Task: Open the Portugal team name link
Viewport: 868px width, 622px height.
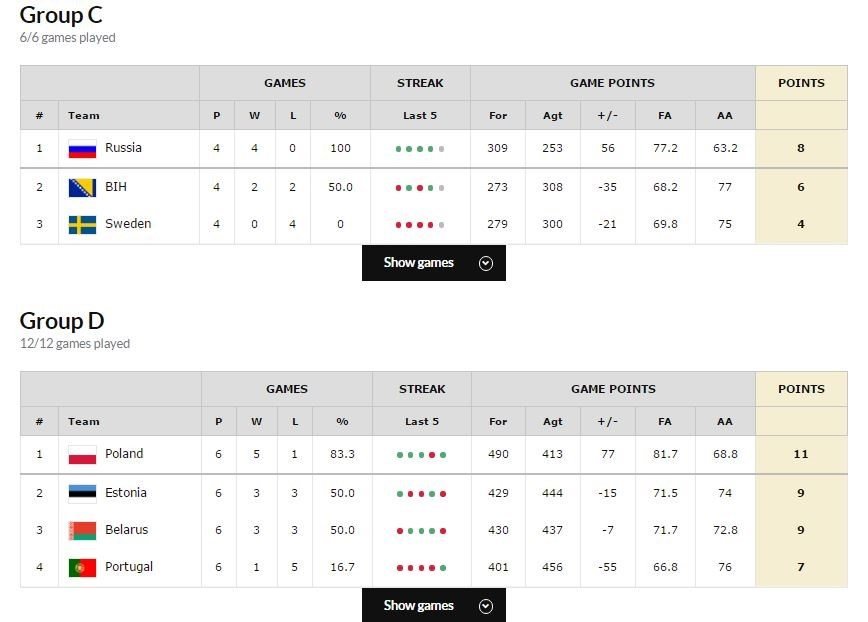Action: [129, 567]
